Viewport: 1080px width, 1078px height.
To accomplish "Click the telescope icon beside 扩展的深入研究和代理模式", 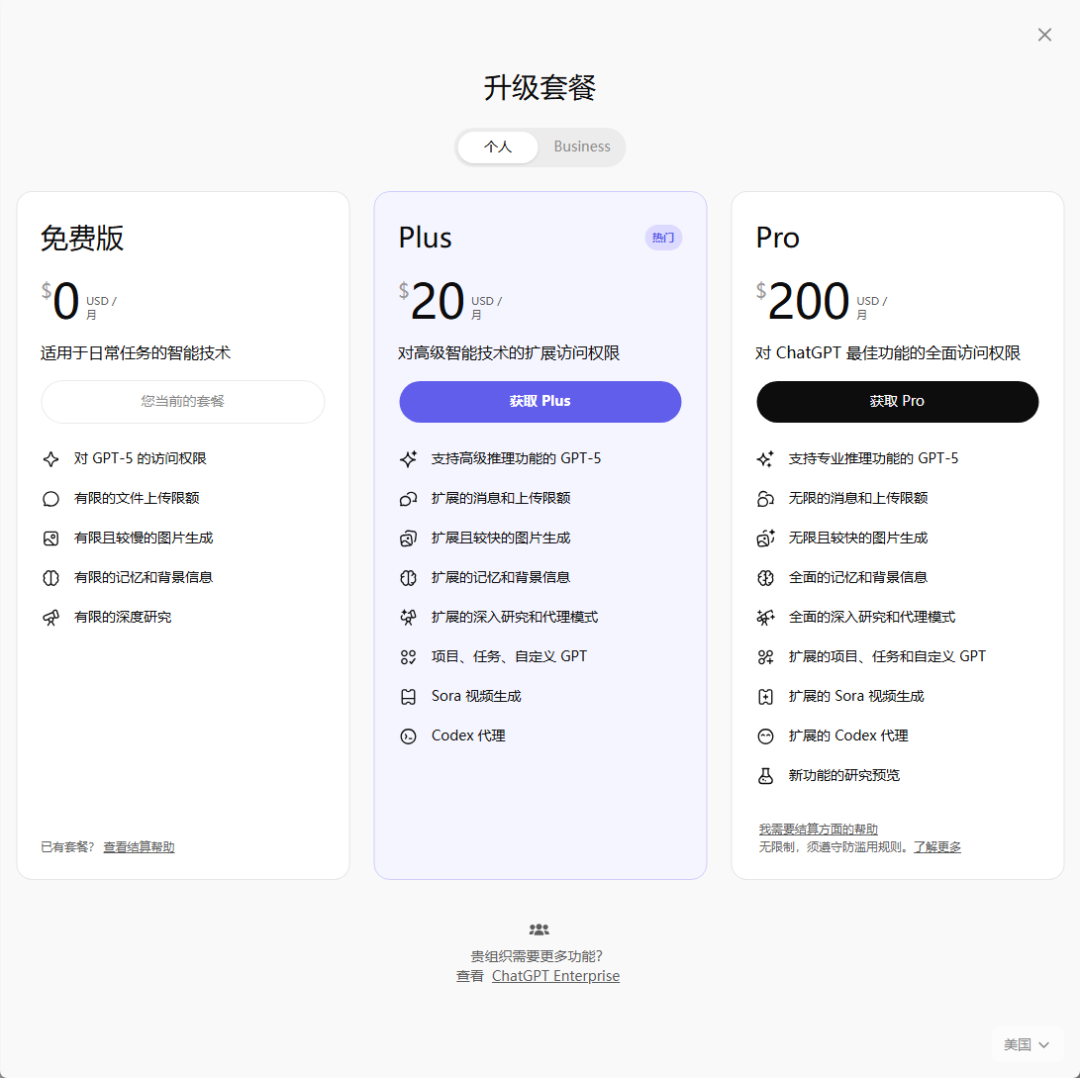I will point(408,618).
